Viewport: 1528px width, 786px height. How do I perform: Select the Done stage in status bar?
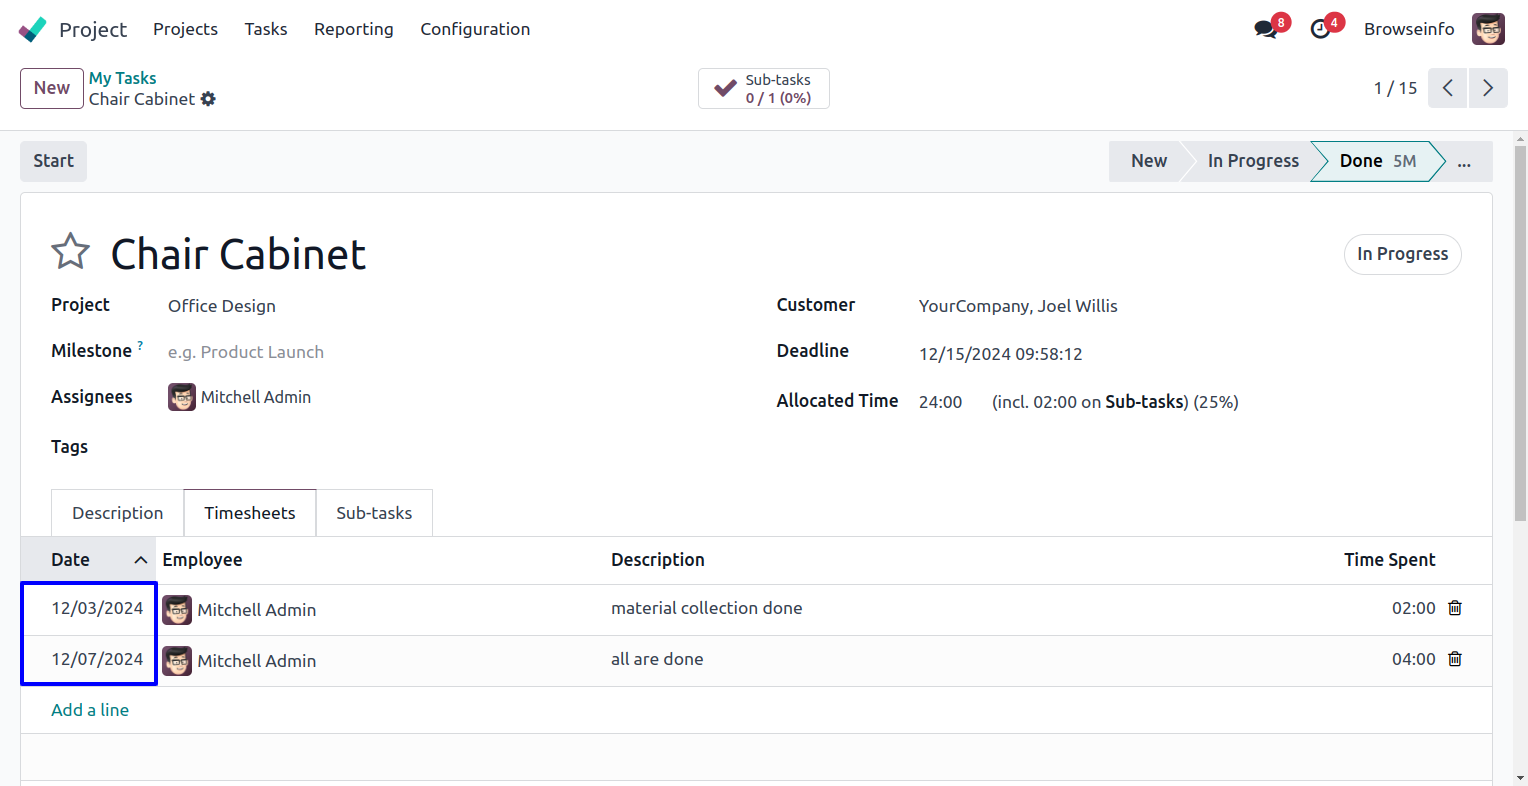point(1376,161)
